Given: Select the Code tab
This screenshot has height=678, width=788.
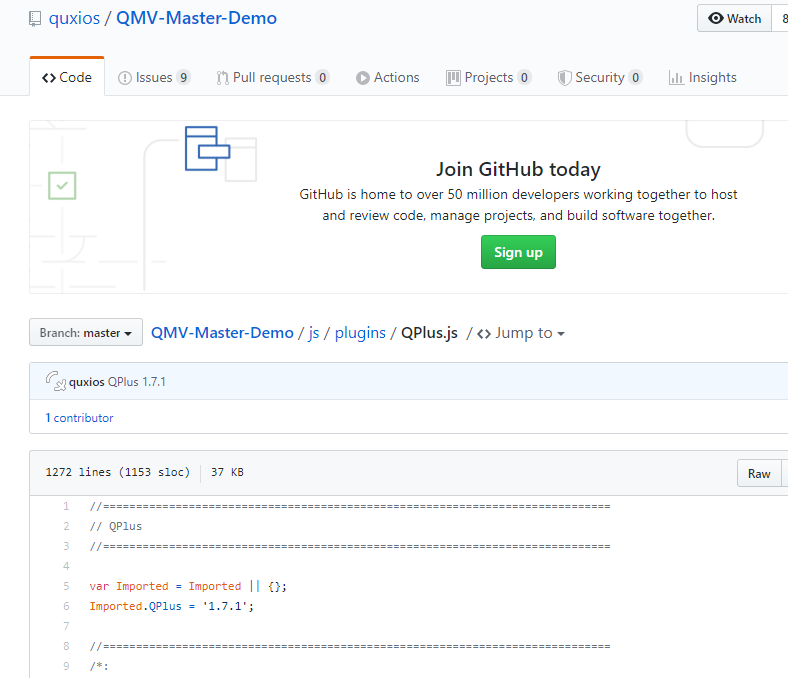Looking at the screenshot, I should [x=67, y=77].
